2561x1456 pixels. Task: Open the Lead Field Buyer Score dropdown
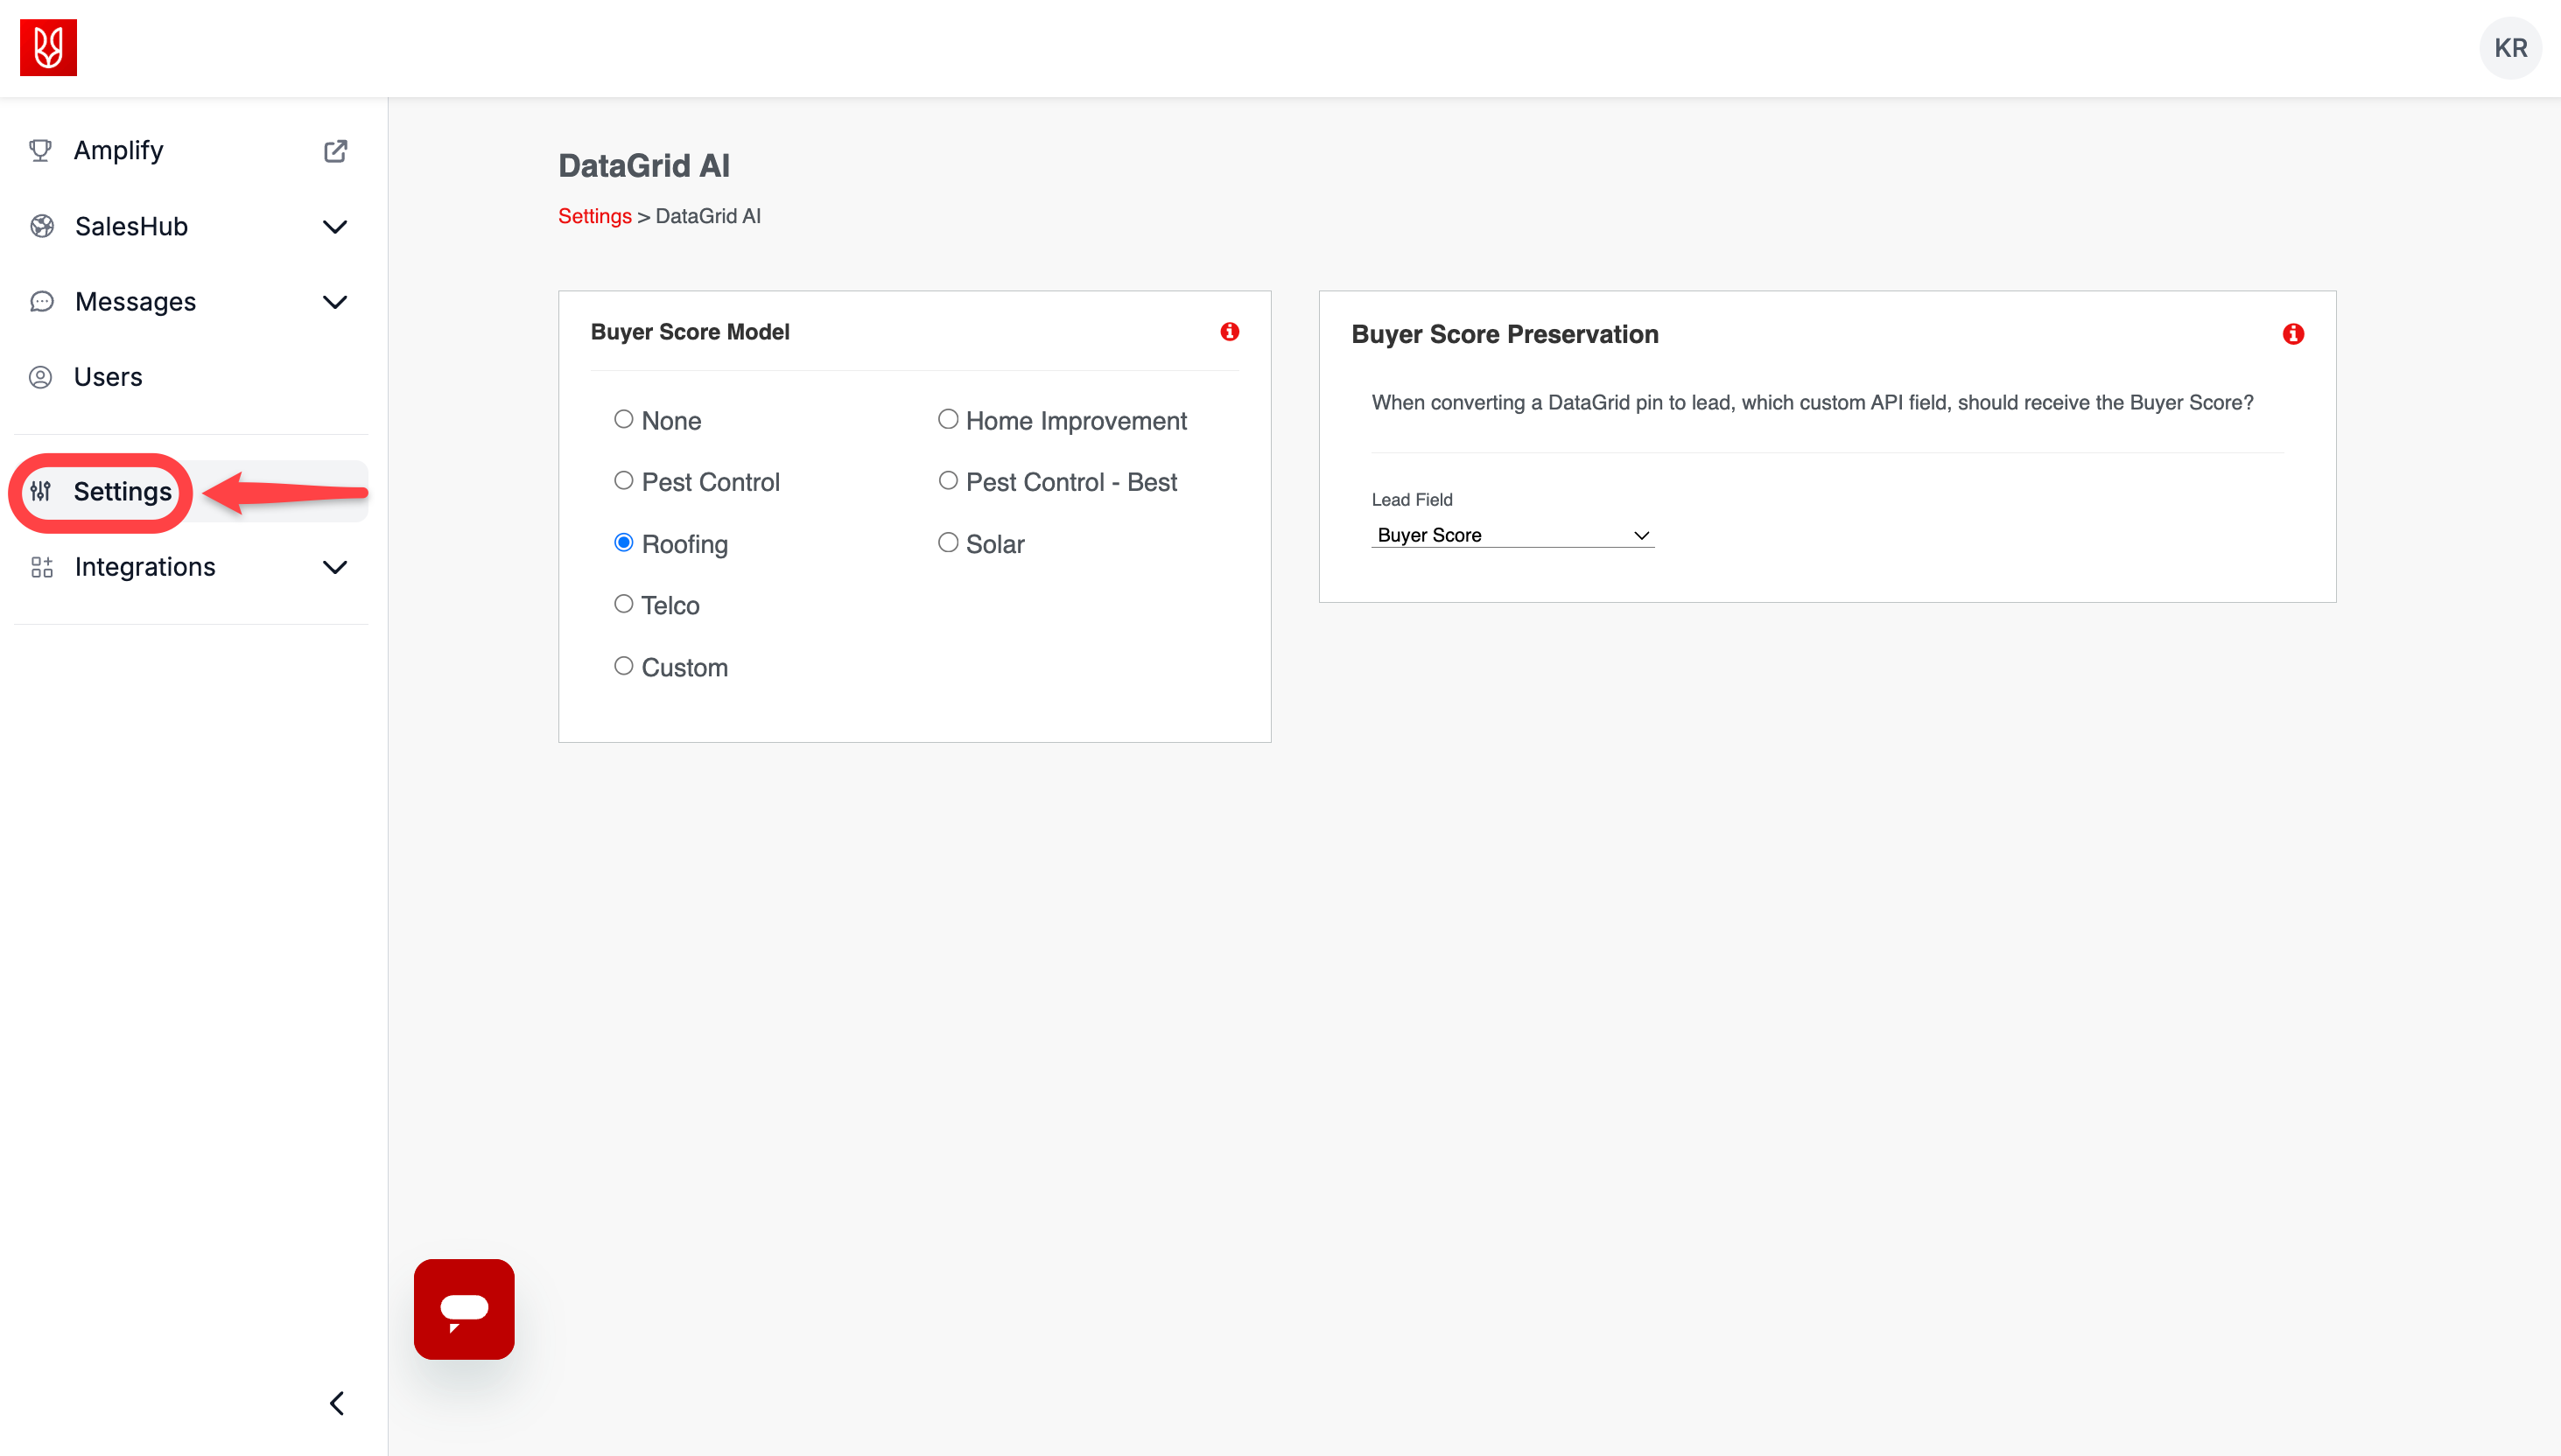tap(1512, 535)
